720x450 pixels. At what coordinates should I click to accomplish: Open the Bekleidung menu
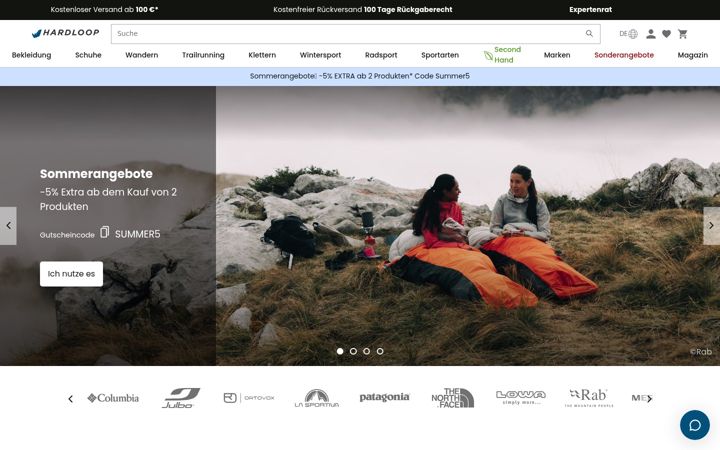(x=31, y=55)
